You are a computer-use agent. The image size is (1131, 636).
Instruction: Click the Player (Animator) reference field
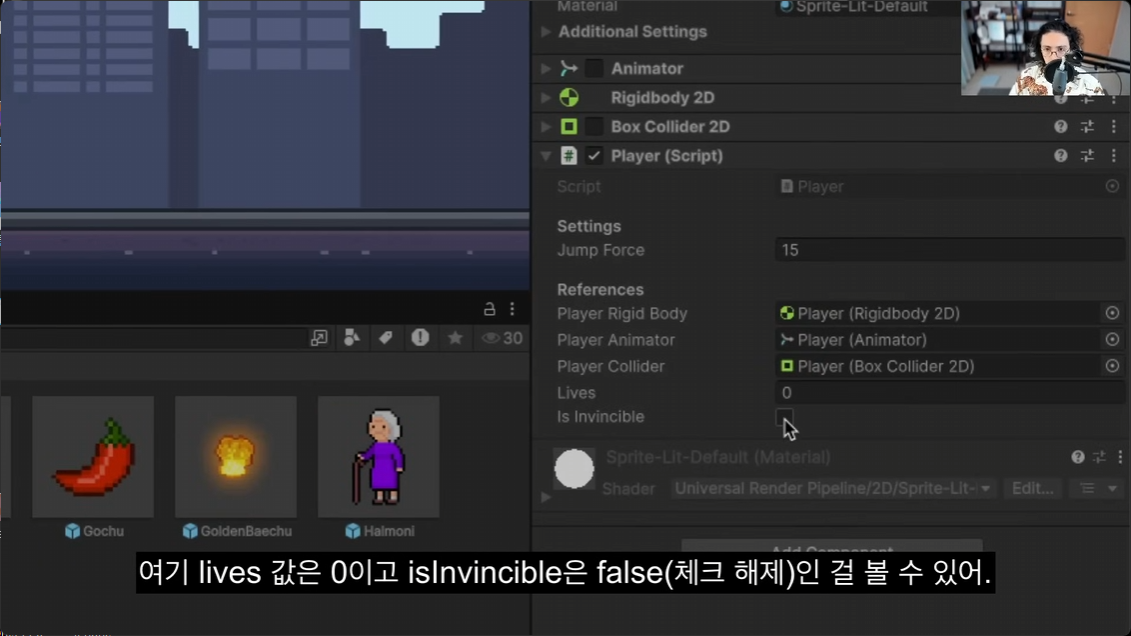click(938, 340)
